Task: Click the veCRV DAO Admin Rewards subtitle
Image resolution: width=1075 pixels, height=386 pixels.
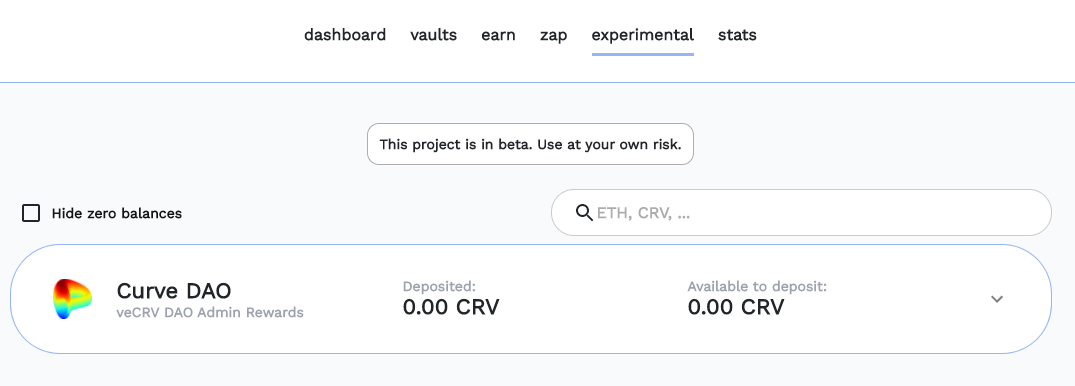Action: pyautogui.click(x=210, y=313)
